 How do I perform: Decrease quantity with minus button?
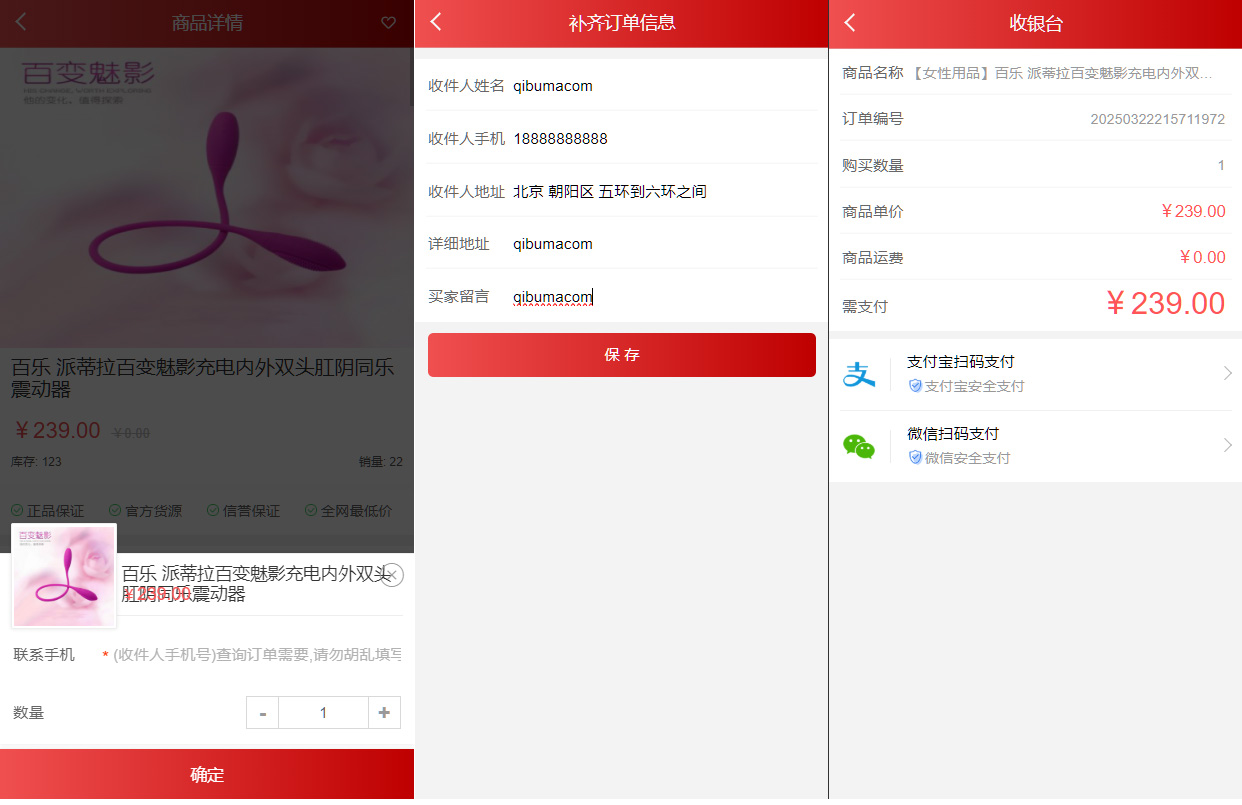(263, 713)
